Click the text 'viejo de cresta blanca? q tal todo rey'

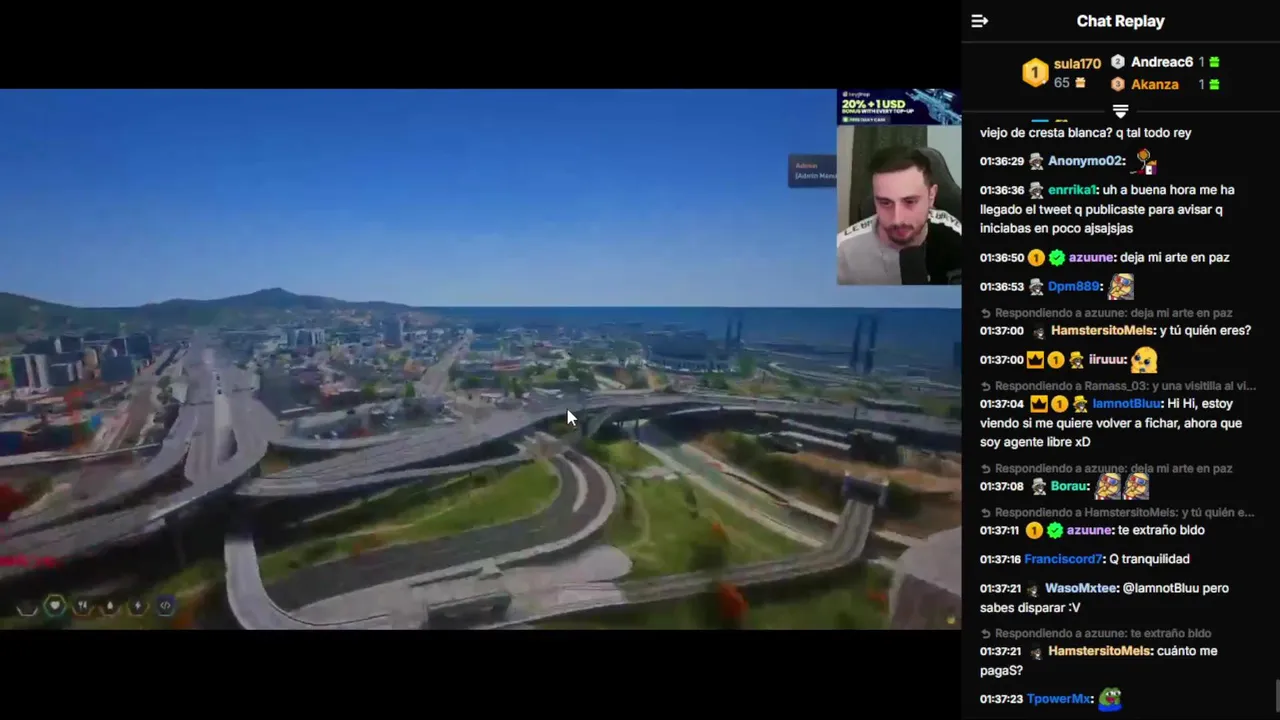[x=1086, y=133]
